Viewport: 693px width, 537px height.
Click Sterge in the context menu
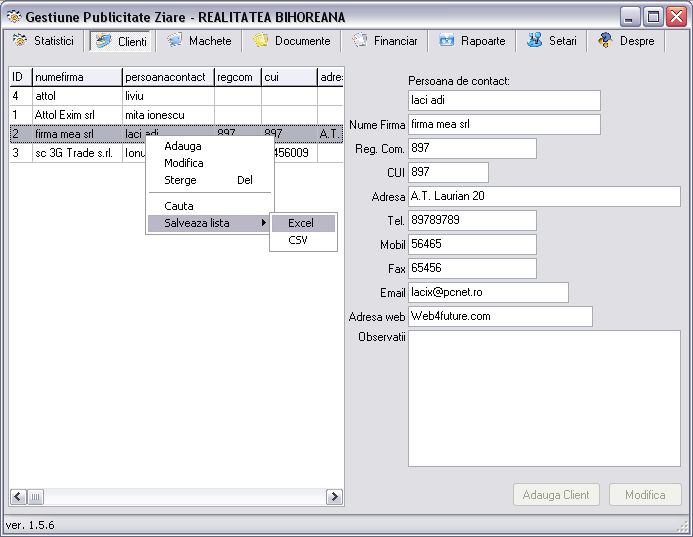point(181,180)
